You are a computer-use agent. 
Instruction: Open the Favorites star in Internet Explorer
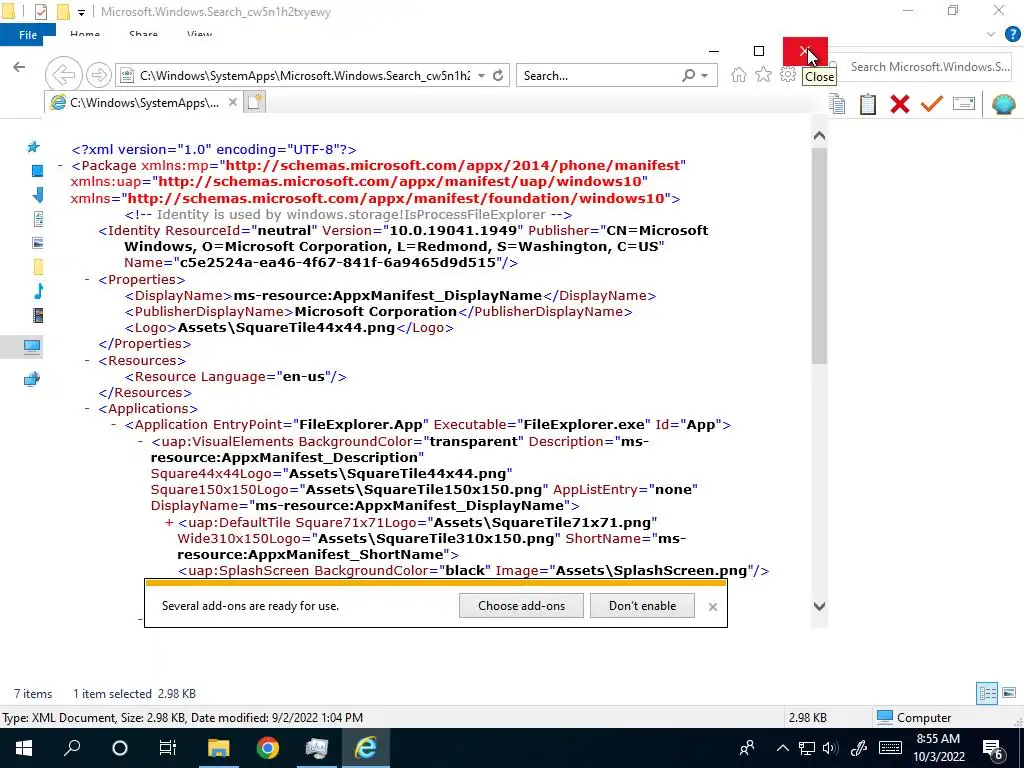763,75
